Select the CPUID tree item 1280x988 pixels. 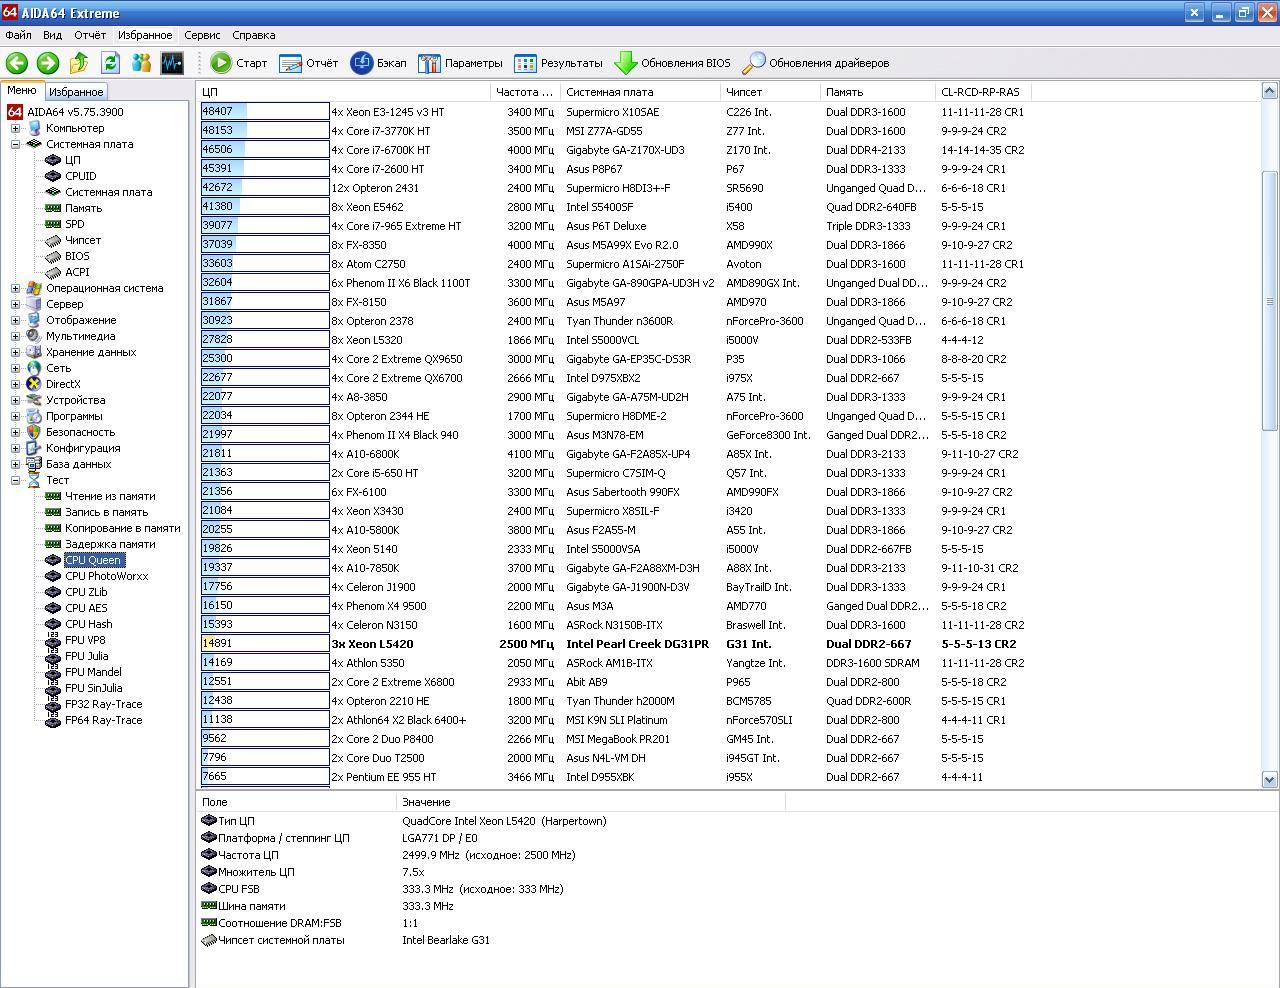tap(81, 176)
